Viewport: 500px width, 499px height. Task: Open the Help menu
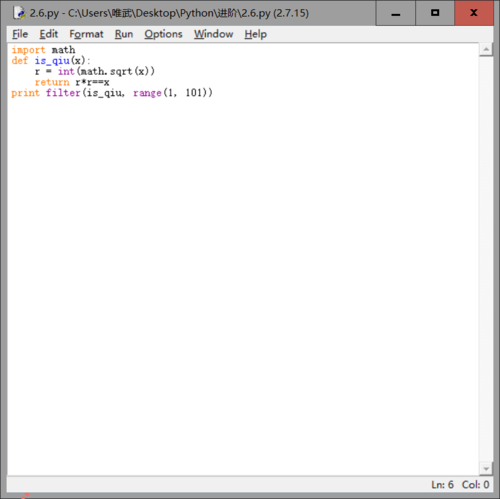(256, 34)
